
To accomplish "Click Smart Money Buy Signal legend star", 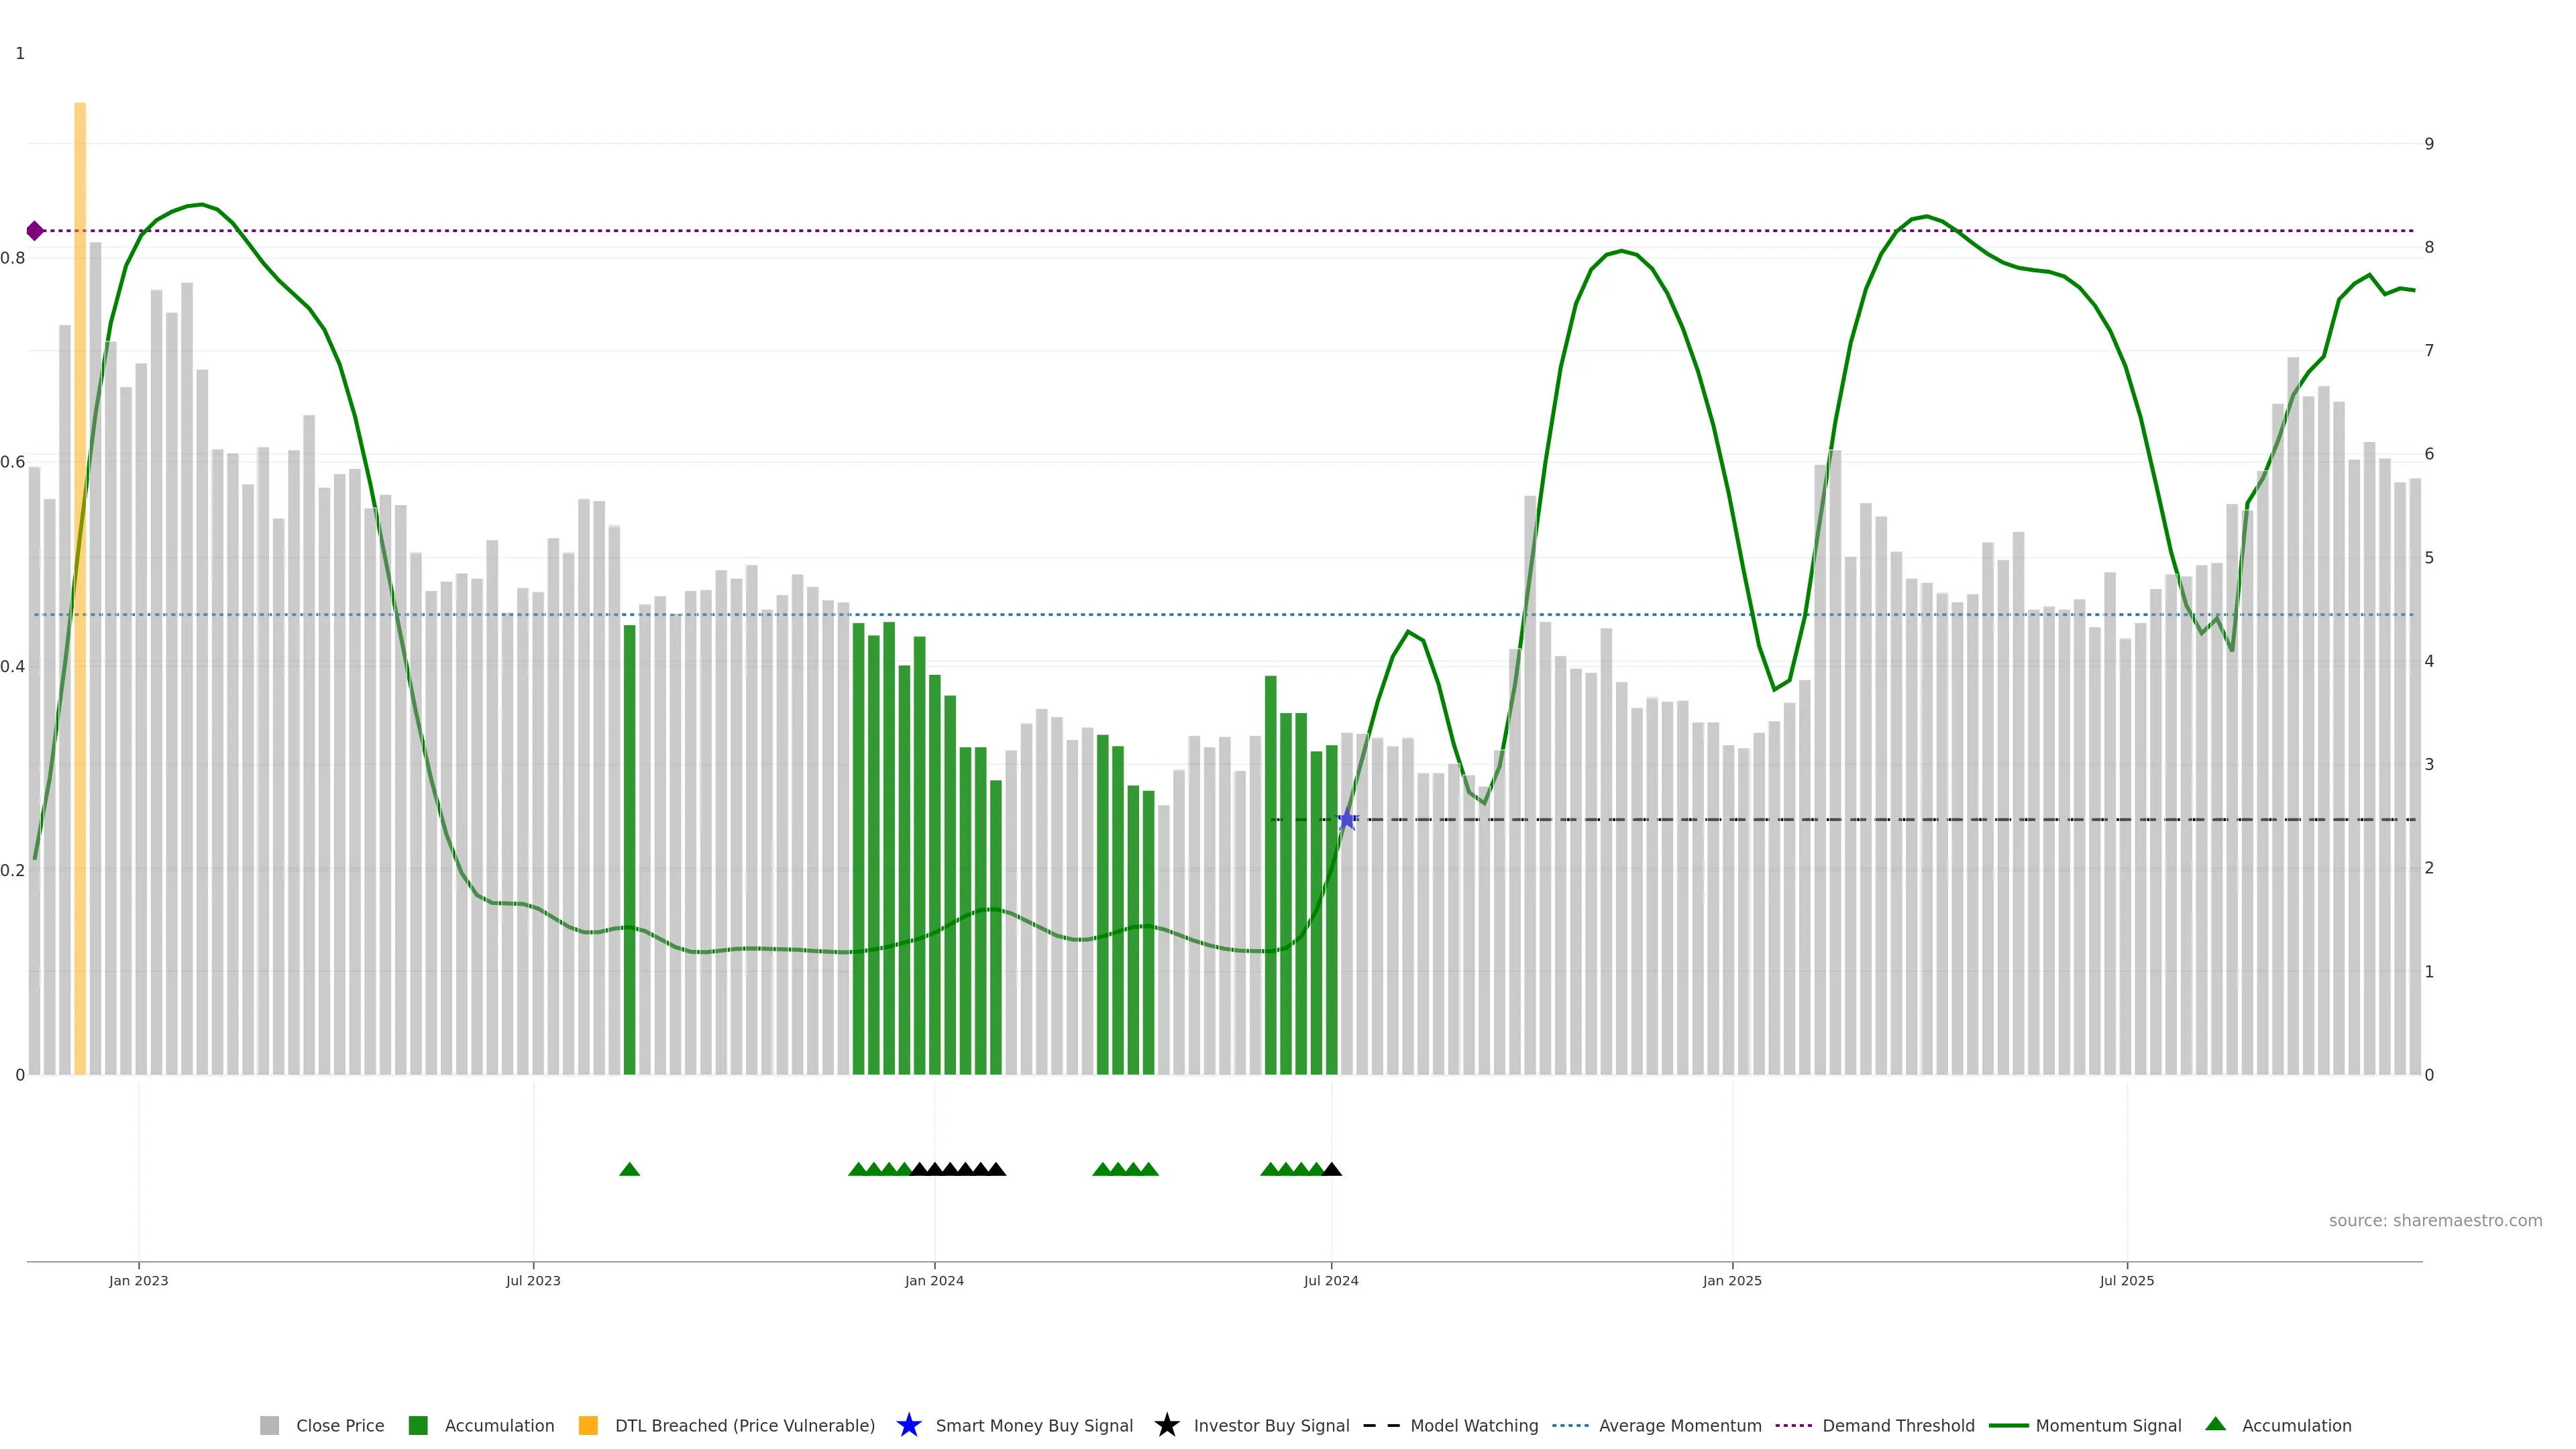I will coord(909,1426).
